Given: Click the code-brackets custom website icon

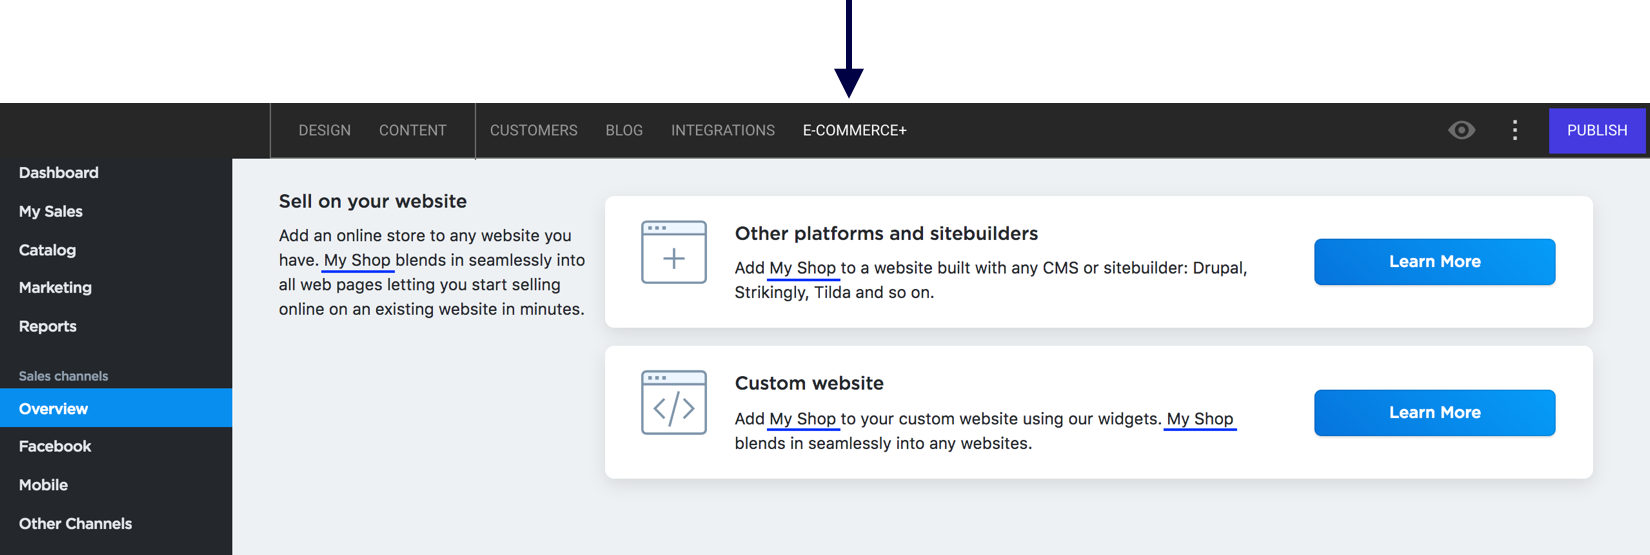Looking at the screenshot, I should pyautogui.click(x=674, y=402).
